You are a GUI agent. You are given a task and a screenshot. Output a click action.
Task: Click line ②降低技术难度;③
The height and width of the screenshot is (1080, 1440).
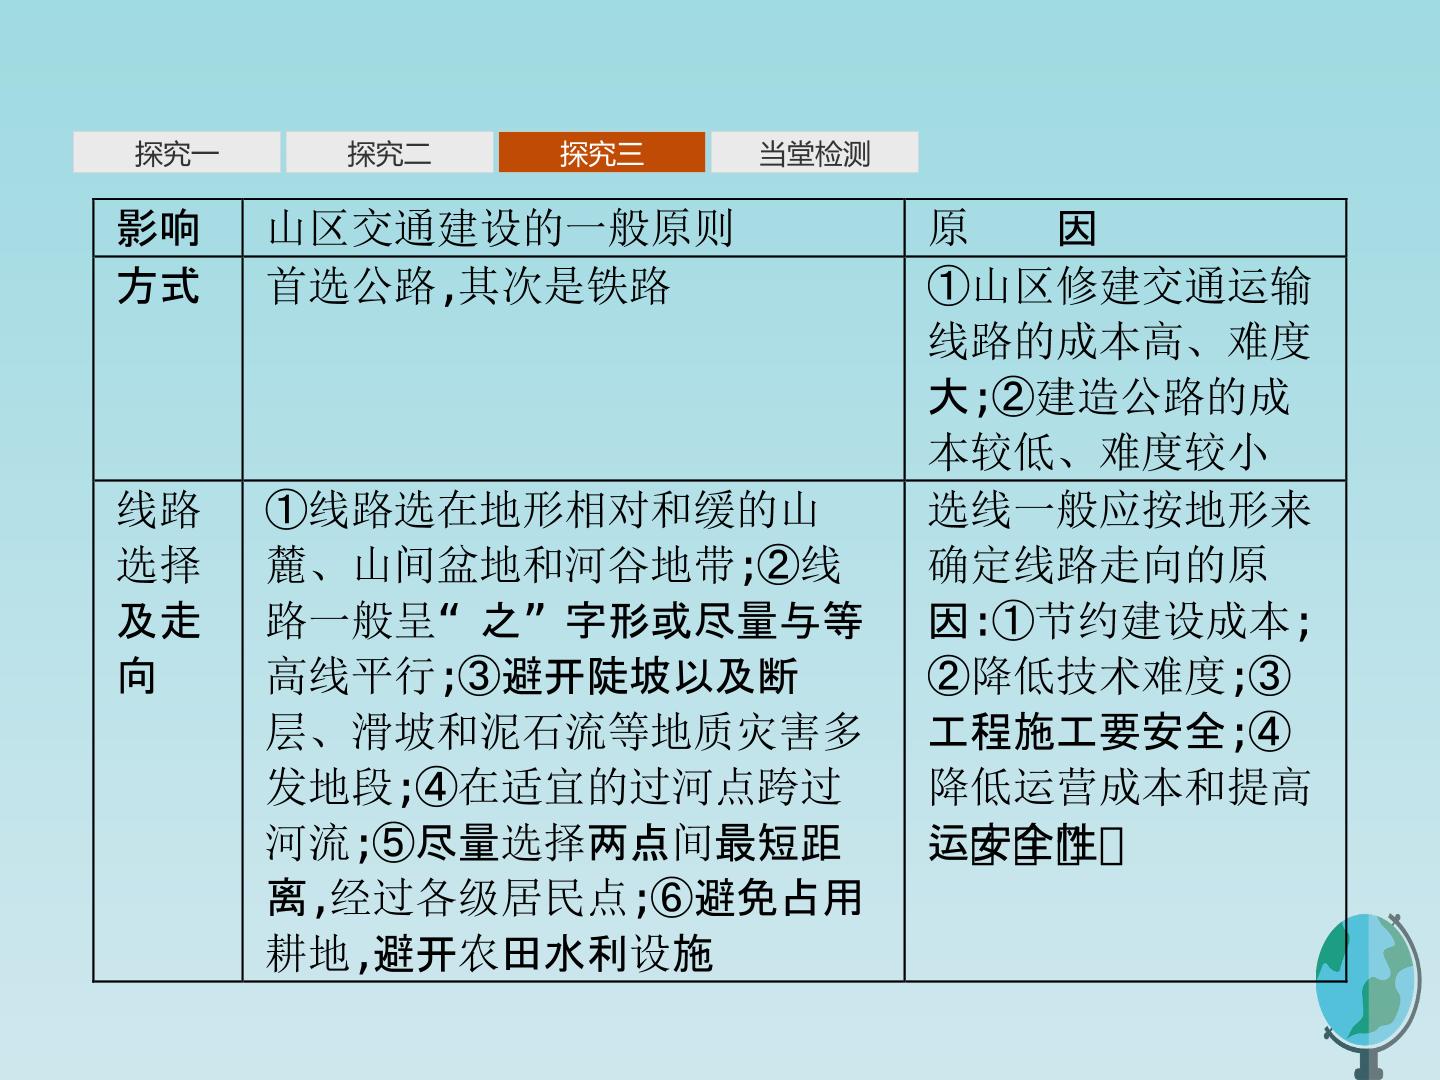pyautogui.click(x=1109, y=677)
